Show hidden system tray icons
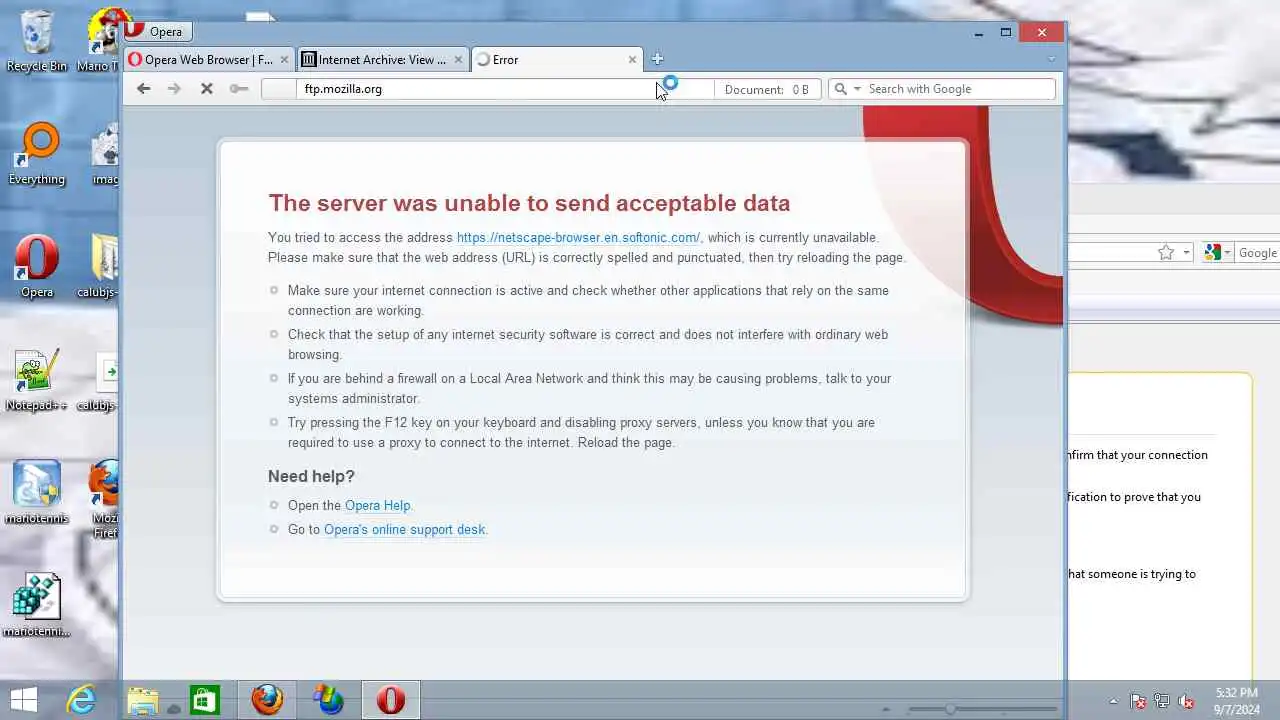 point(1114,701)
